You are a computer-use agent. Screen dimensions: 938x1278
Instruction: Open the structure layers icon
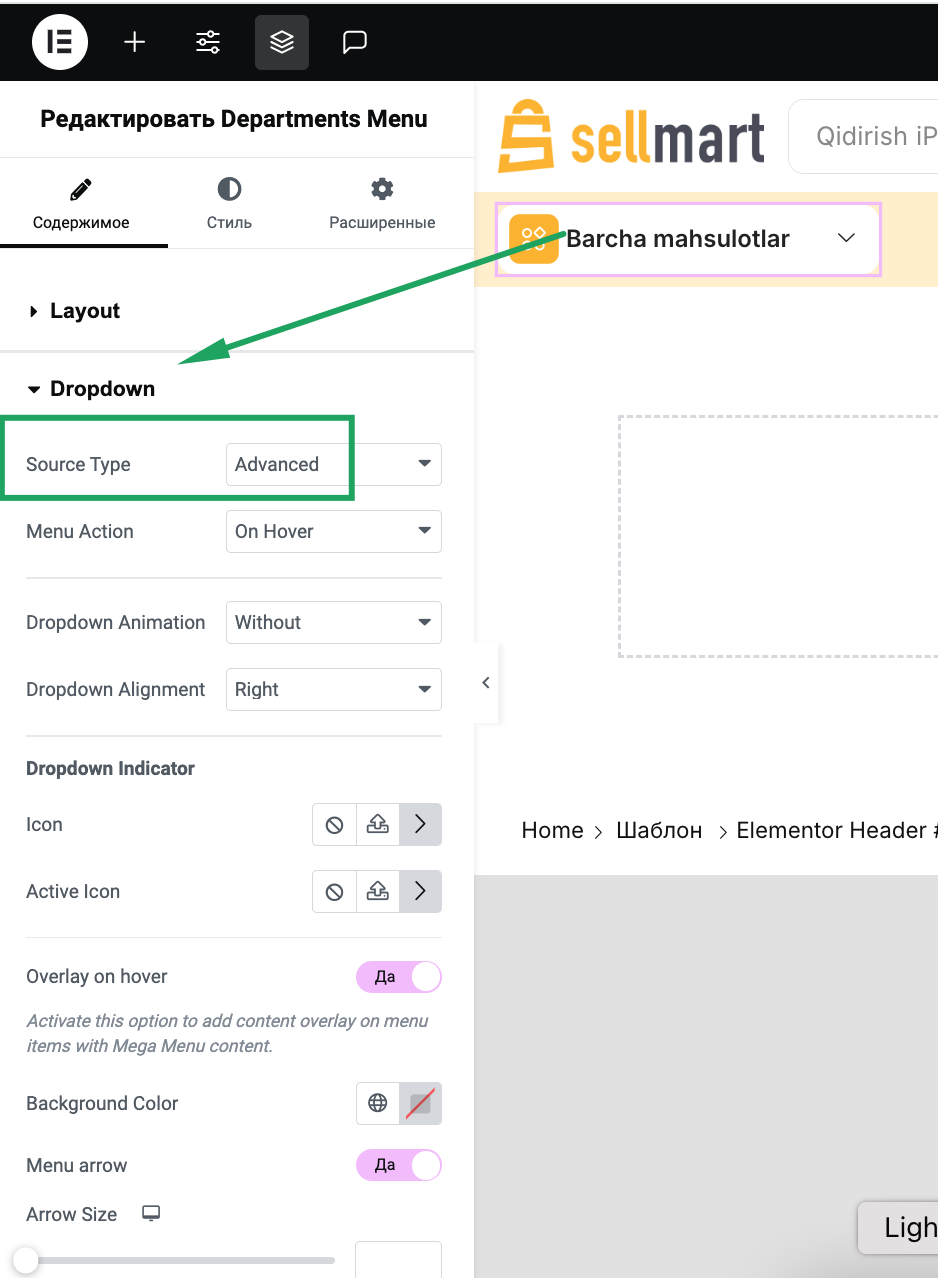(x=282, y=42)
